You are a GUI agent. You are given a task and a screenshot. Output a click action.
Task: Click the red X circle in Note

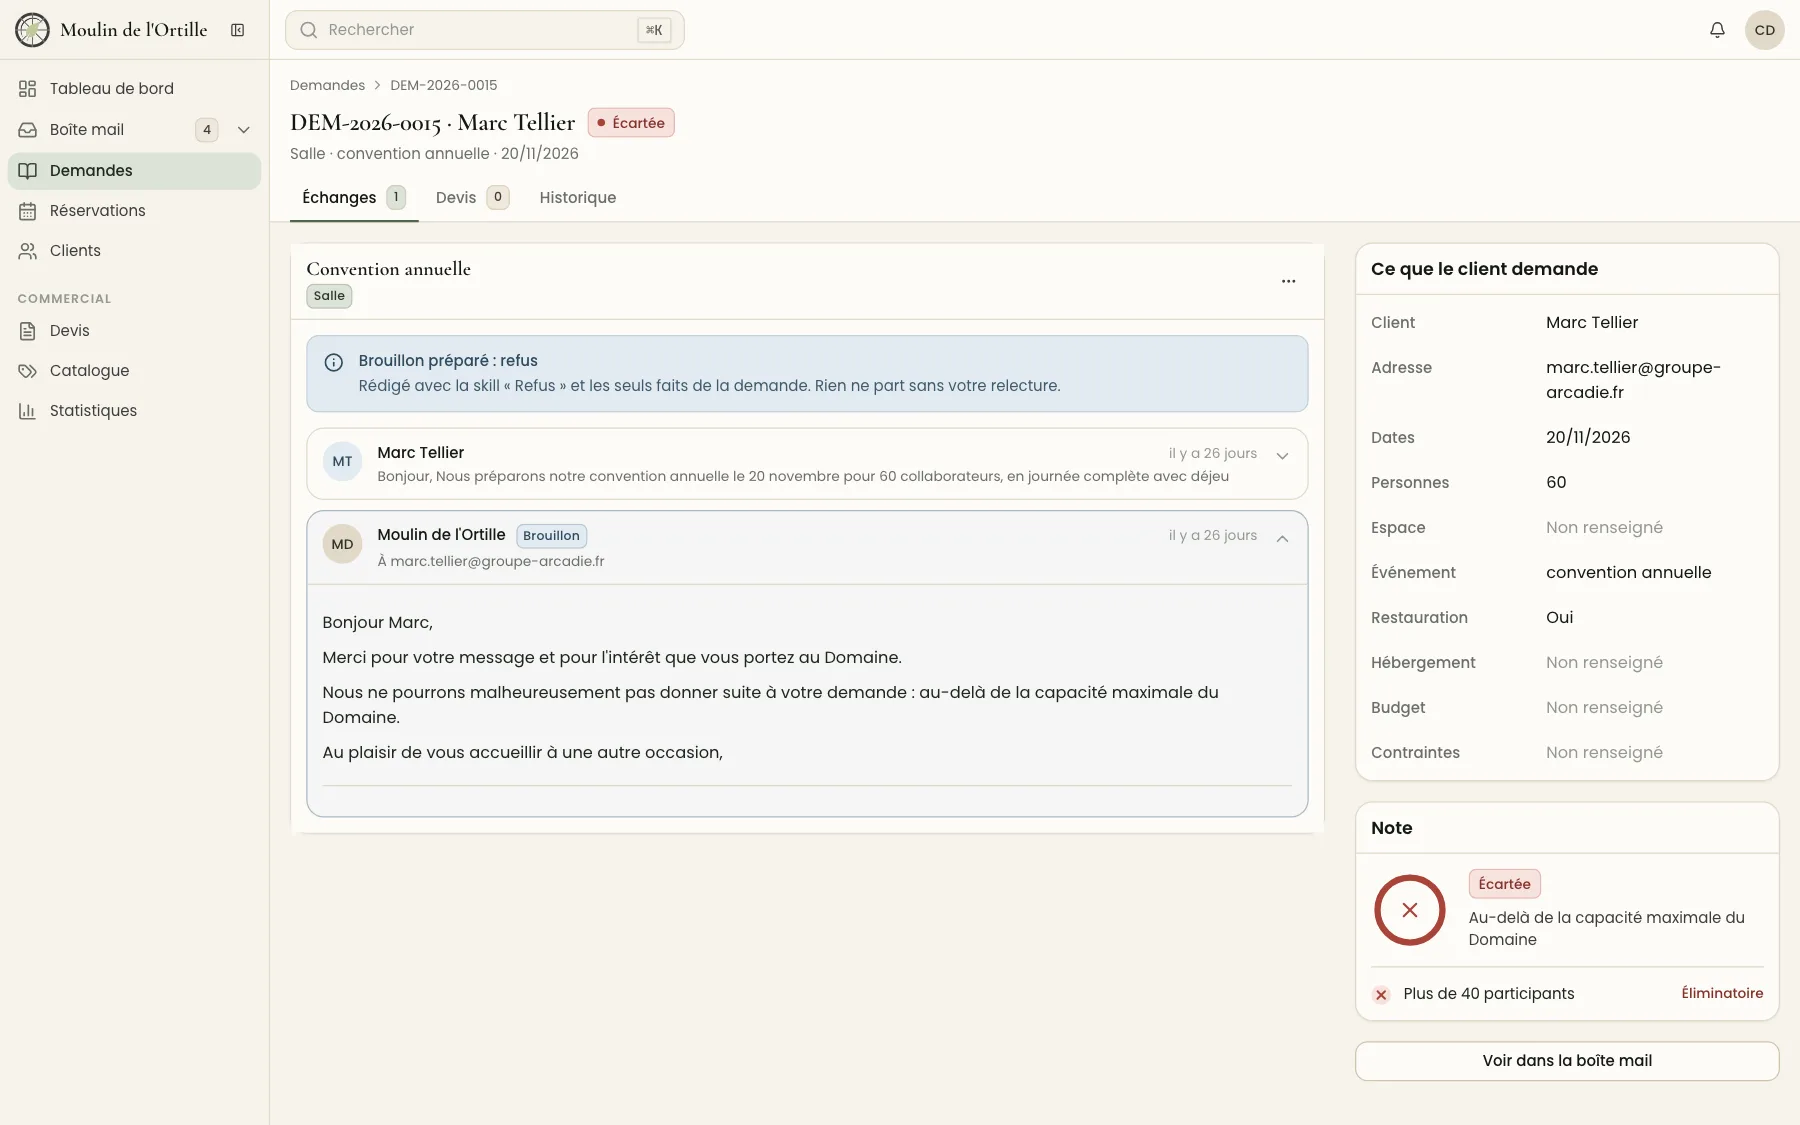coord(1410,910)
